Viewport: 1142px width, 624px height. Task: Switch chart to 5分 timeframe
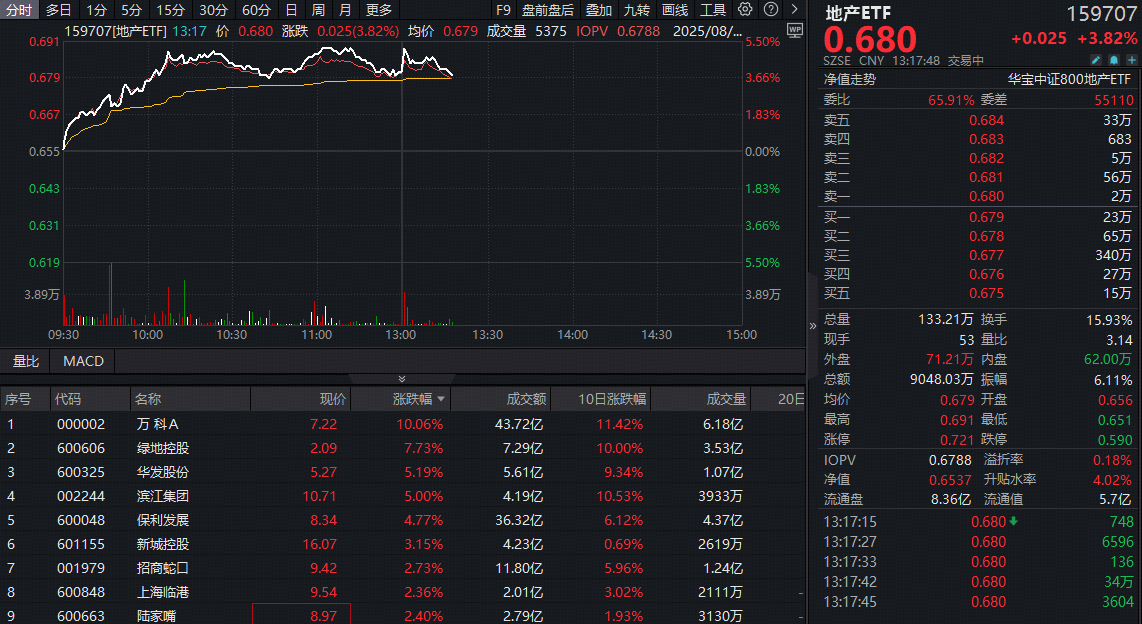(131, 10)
